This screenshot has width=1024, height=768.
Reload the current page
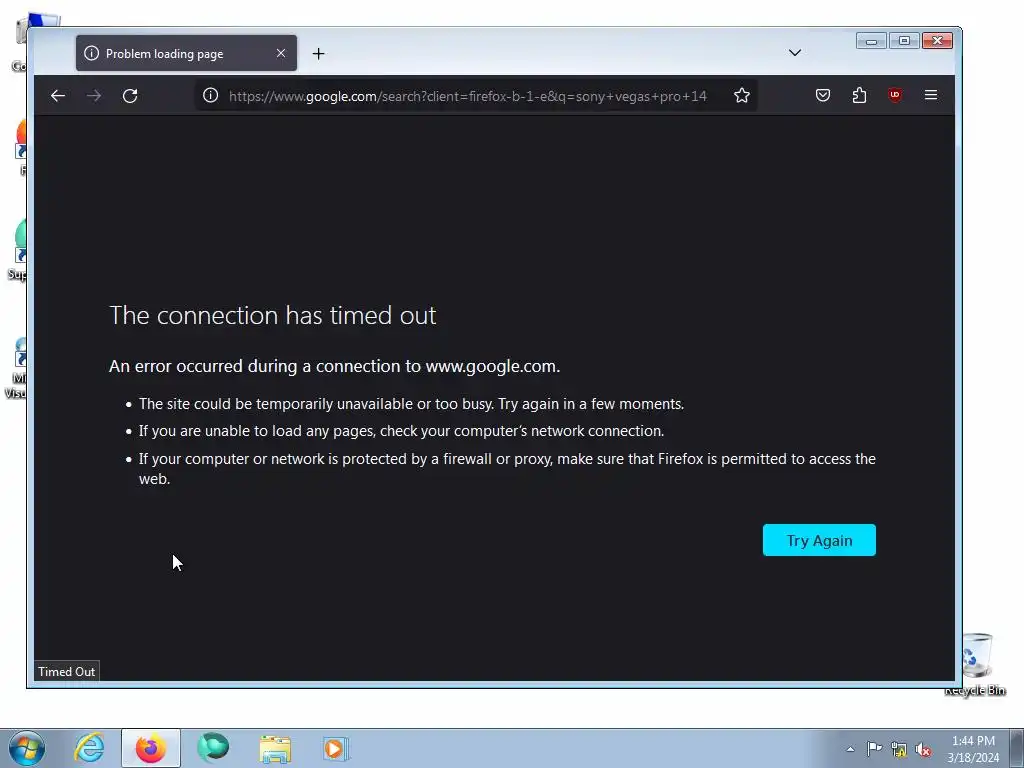(130, 96)
